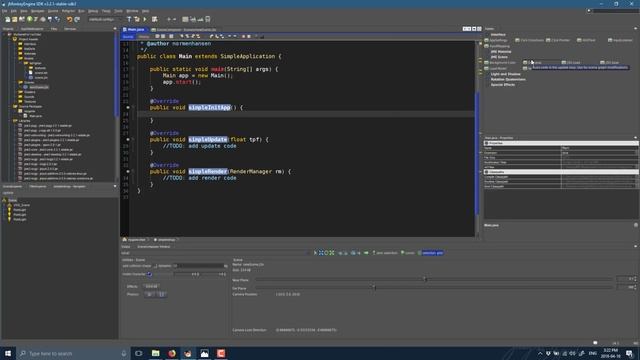Click the Source view button in editor
This screenshot has width=640, height=360.
coord(128,36)
